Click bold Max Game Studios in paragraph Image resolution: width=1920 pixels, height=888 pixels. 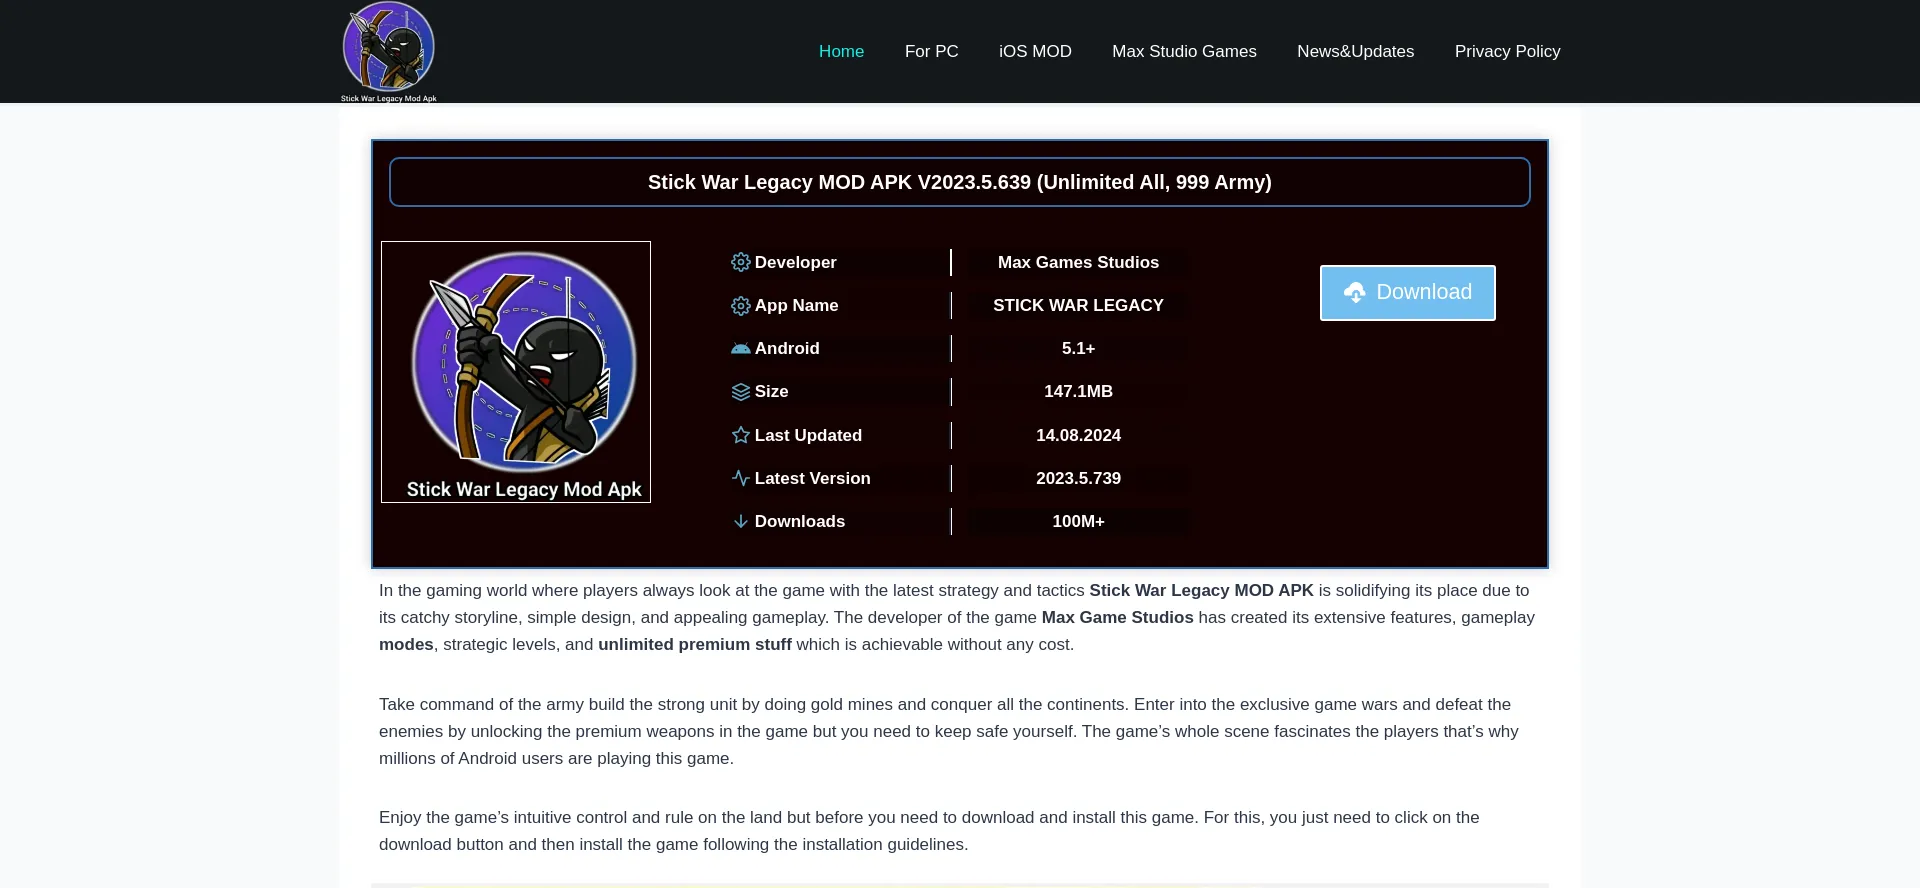tap(1117, 617)
